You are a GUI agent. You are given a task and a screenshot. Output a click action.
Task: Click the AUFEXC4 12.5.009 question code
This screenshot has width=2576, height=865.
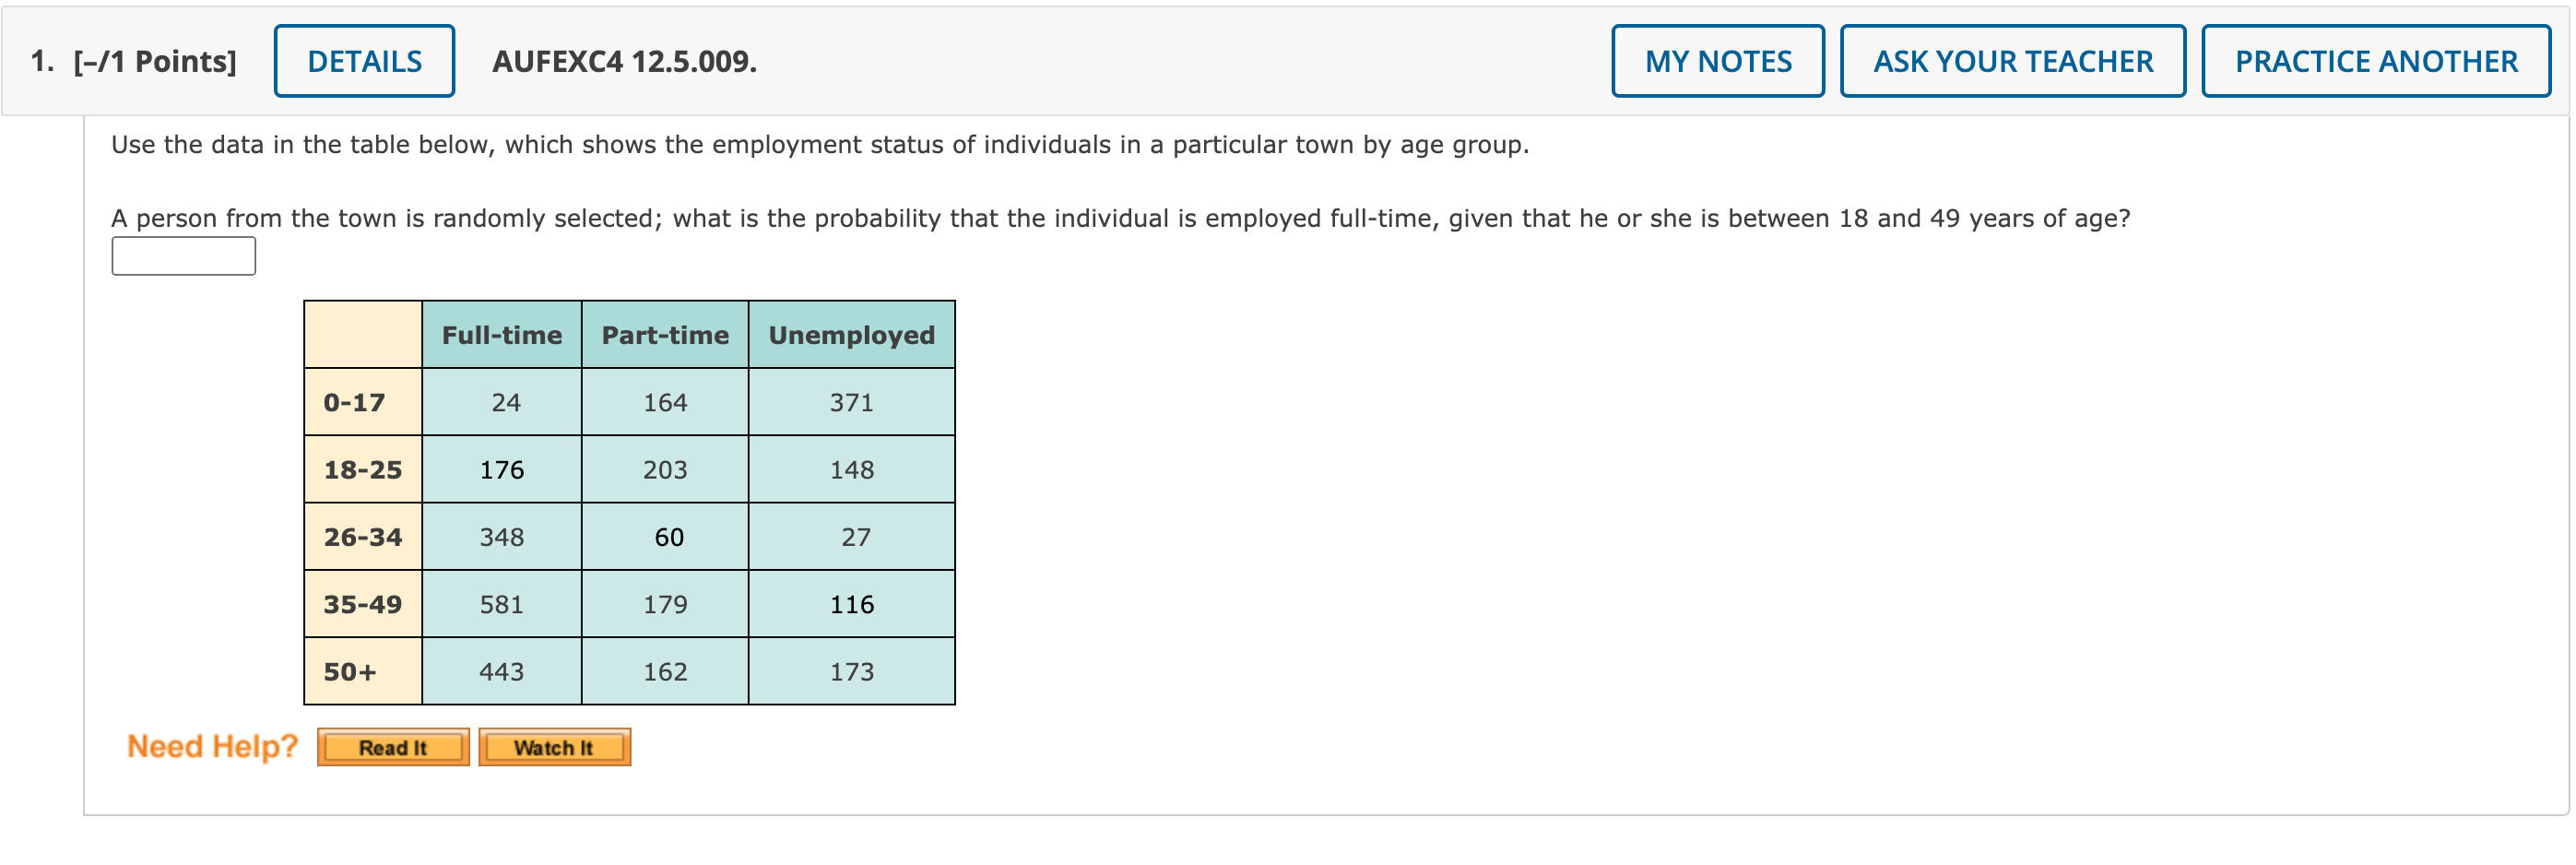(624, 61)
